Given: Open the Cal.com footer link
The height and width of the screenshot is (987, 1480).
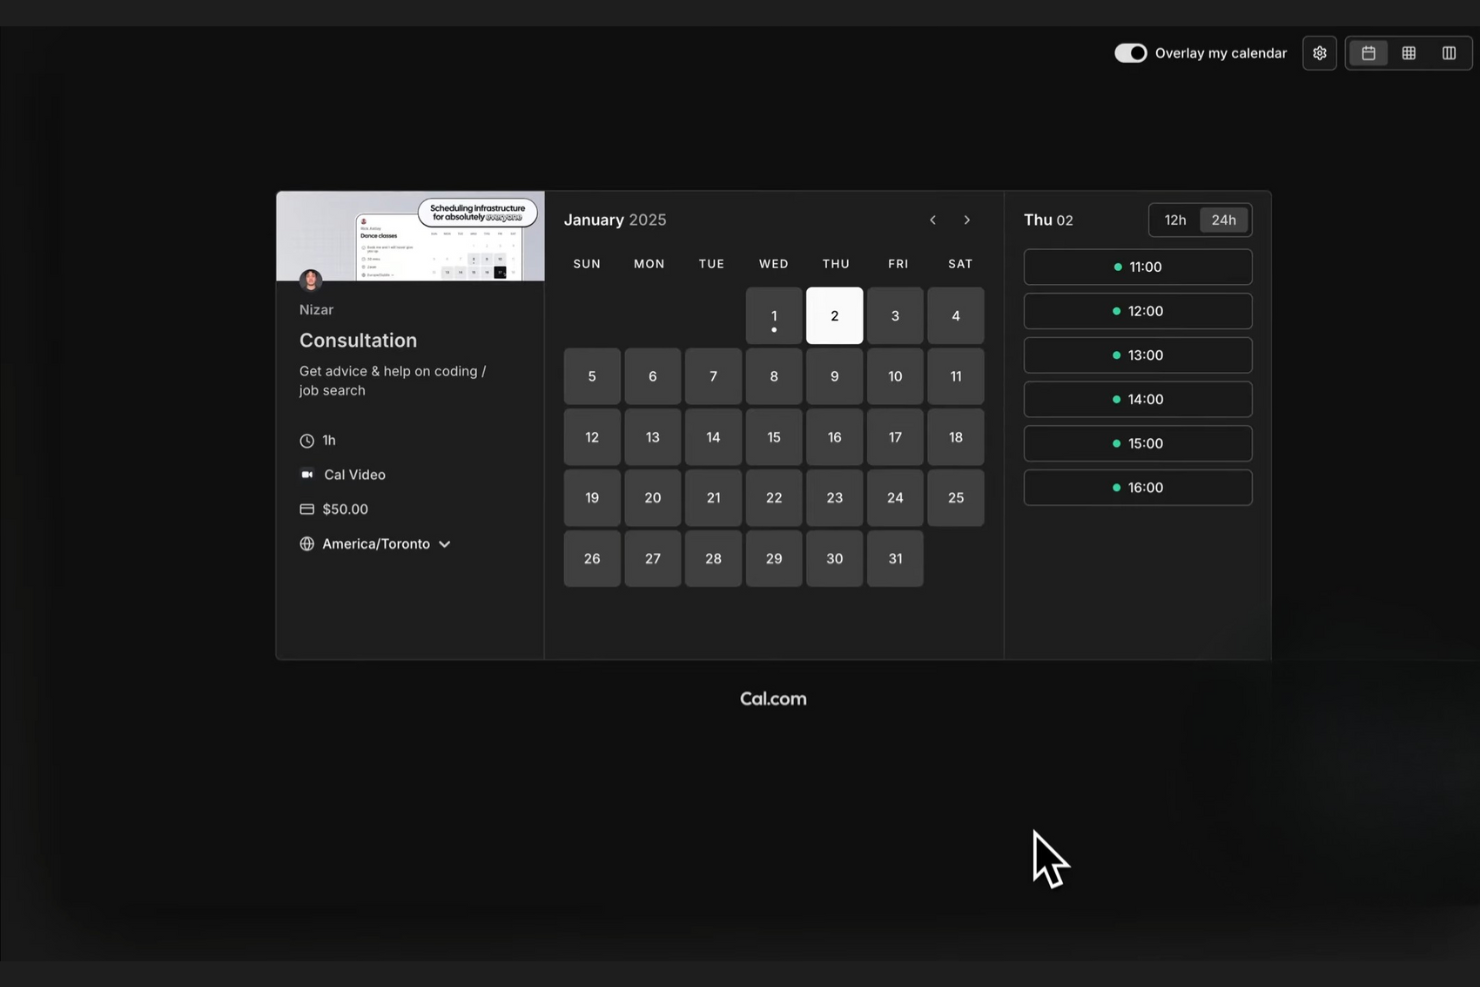Looking at the screenshot, I should point(773,699).
